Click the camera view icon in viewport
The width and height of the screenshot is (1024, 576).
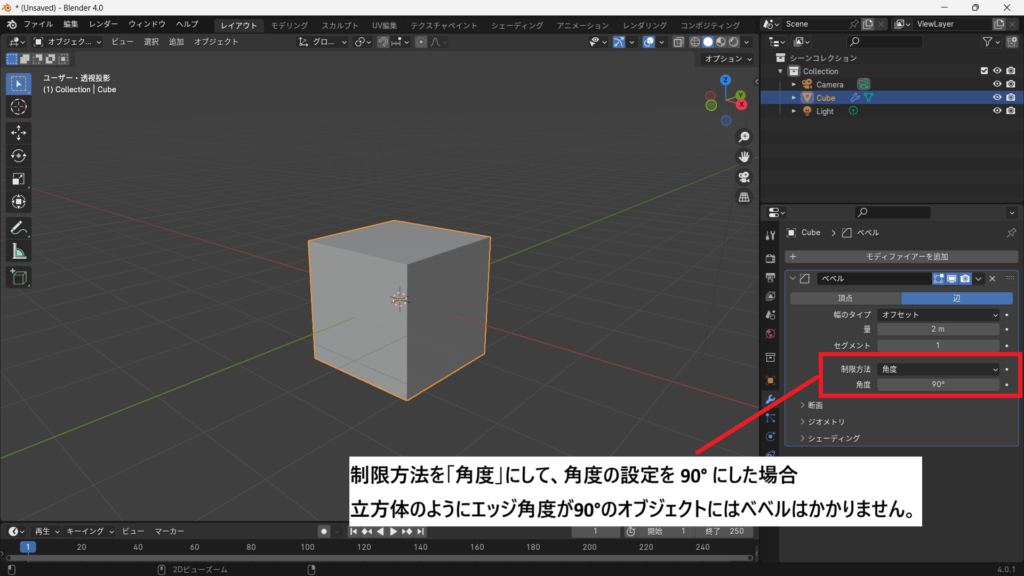pyautogui.click(x=744, y=177)
